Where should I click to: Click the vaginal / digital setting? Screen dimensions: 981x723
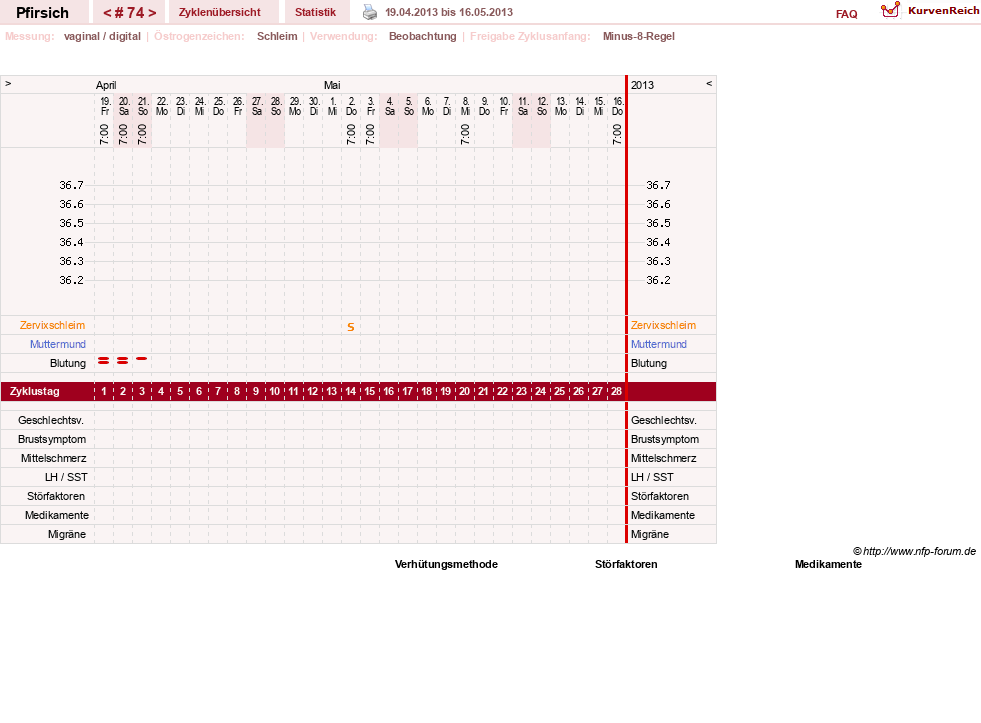(102, 36)
